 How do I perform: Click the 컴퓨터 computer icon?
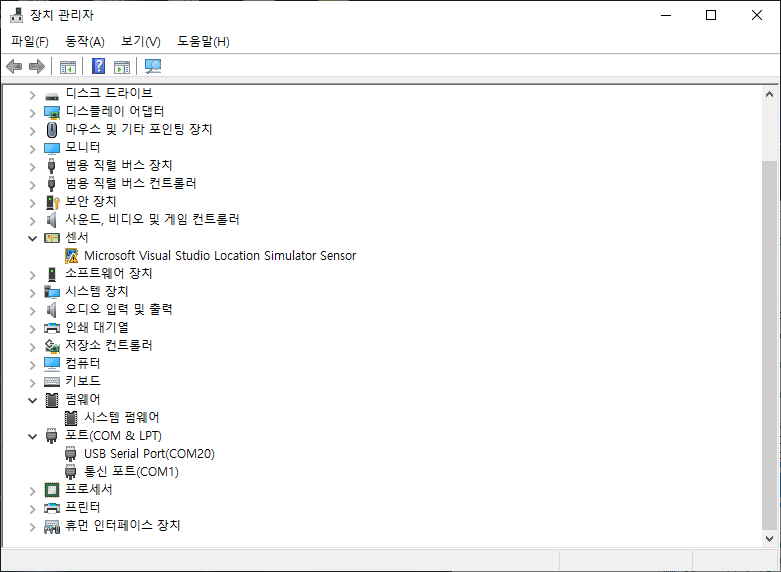[x=52, y=364]
